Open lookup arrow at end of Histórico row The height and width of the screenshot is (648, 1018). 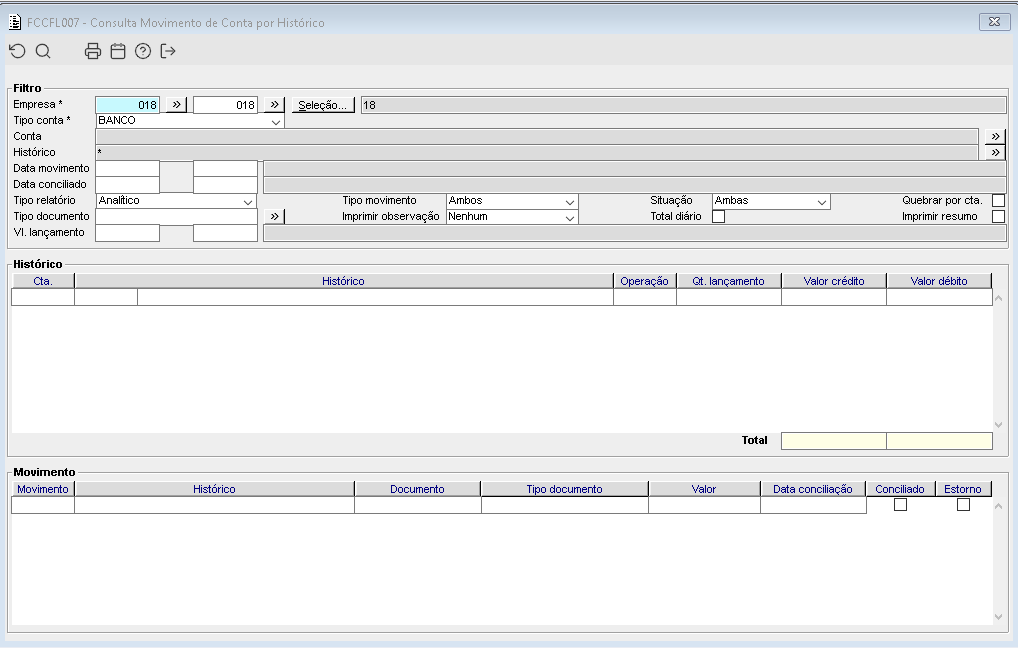(995, 153)
